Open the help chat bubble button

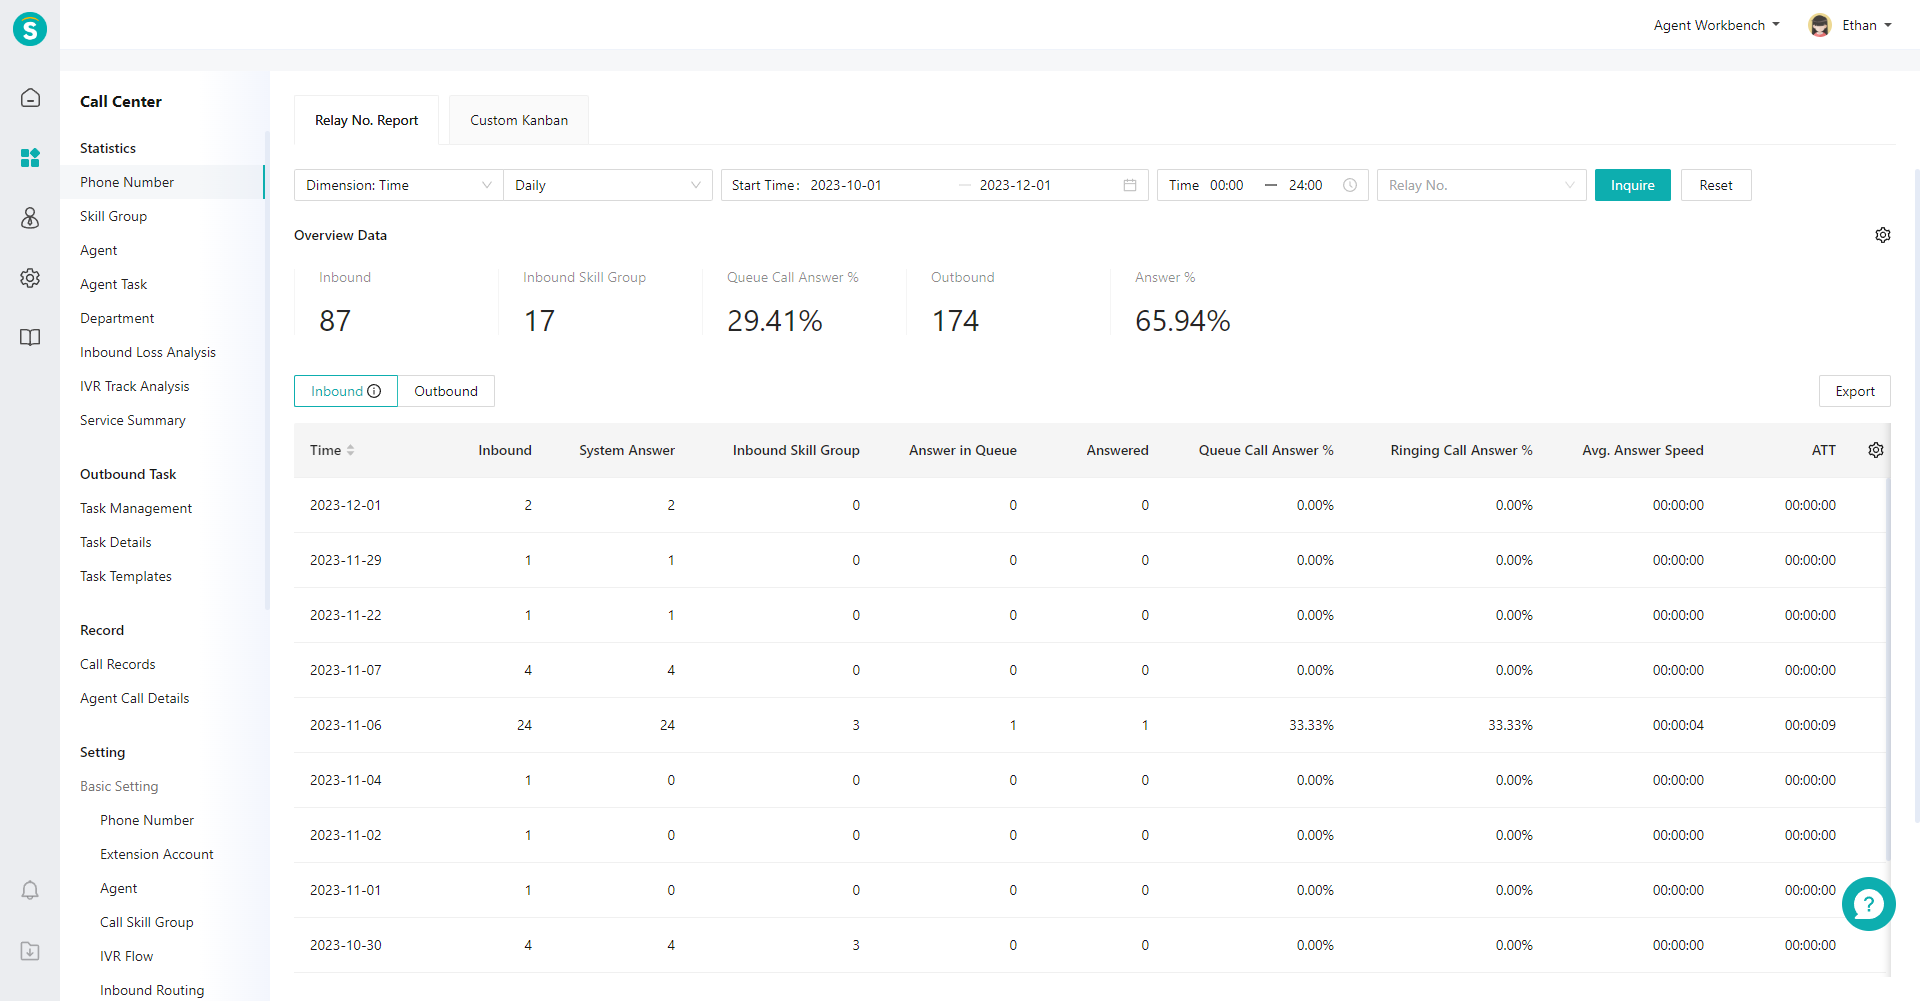pos(1868,904)
